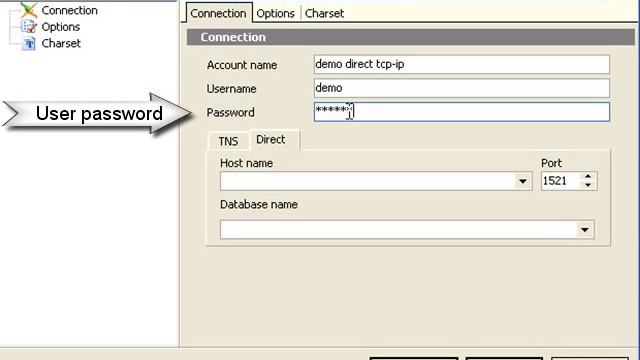Image resolution: width=640 pixels, height=360 pixels.
Task: Open the Charset tree item label
Action: (x=61, y=43)
